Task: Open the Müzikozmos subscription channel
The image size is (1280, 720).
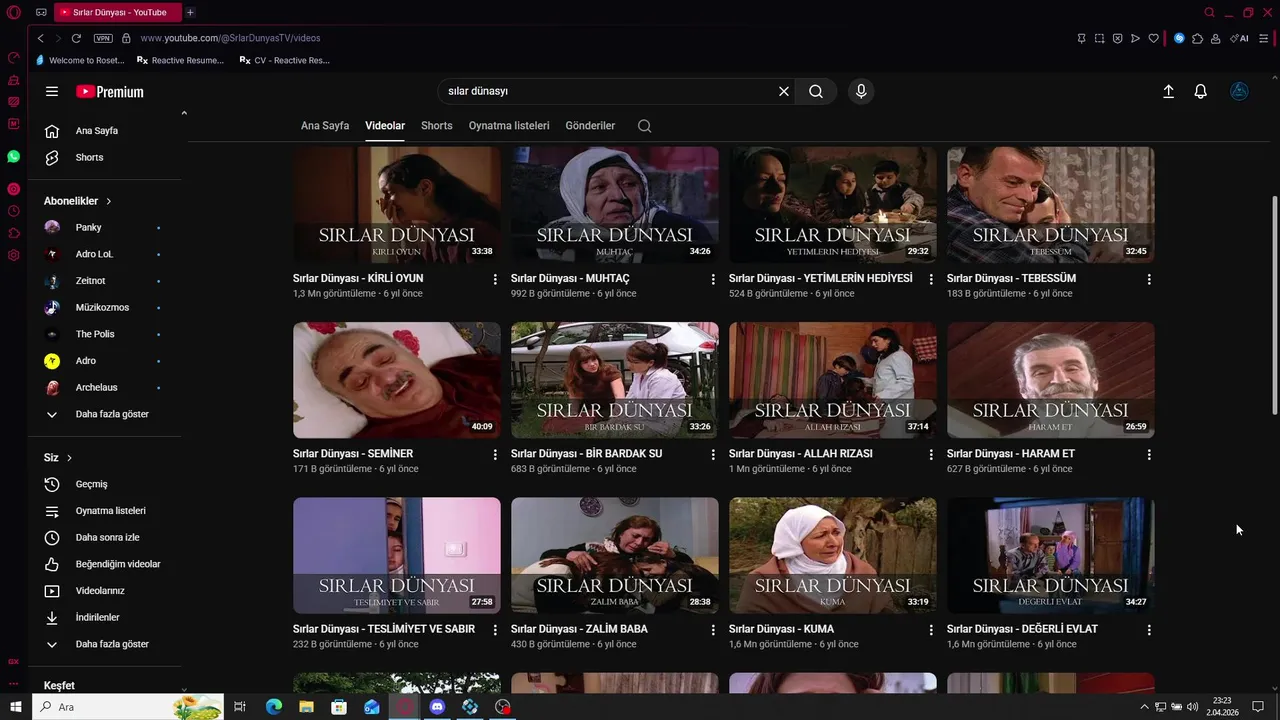Action: [105, 308]
